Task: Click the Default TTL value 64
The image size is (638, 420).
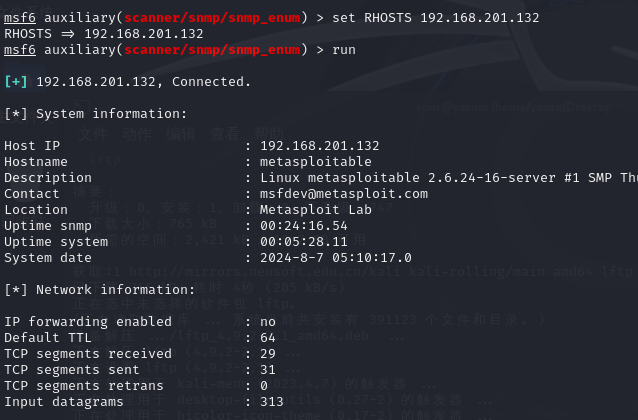Action: click(267, 338)
